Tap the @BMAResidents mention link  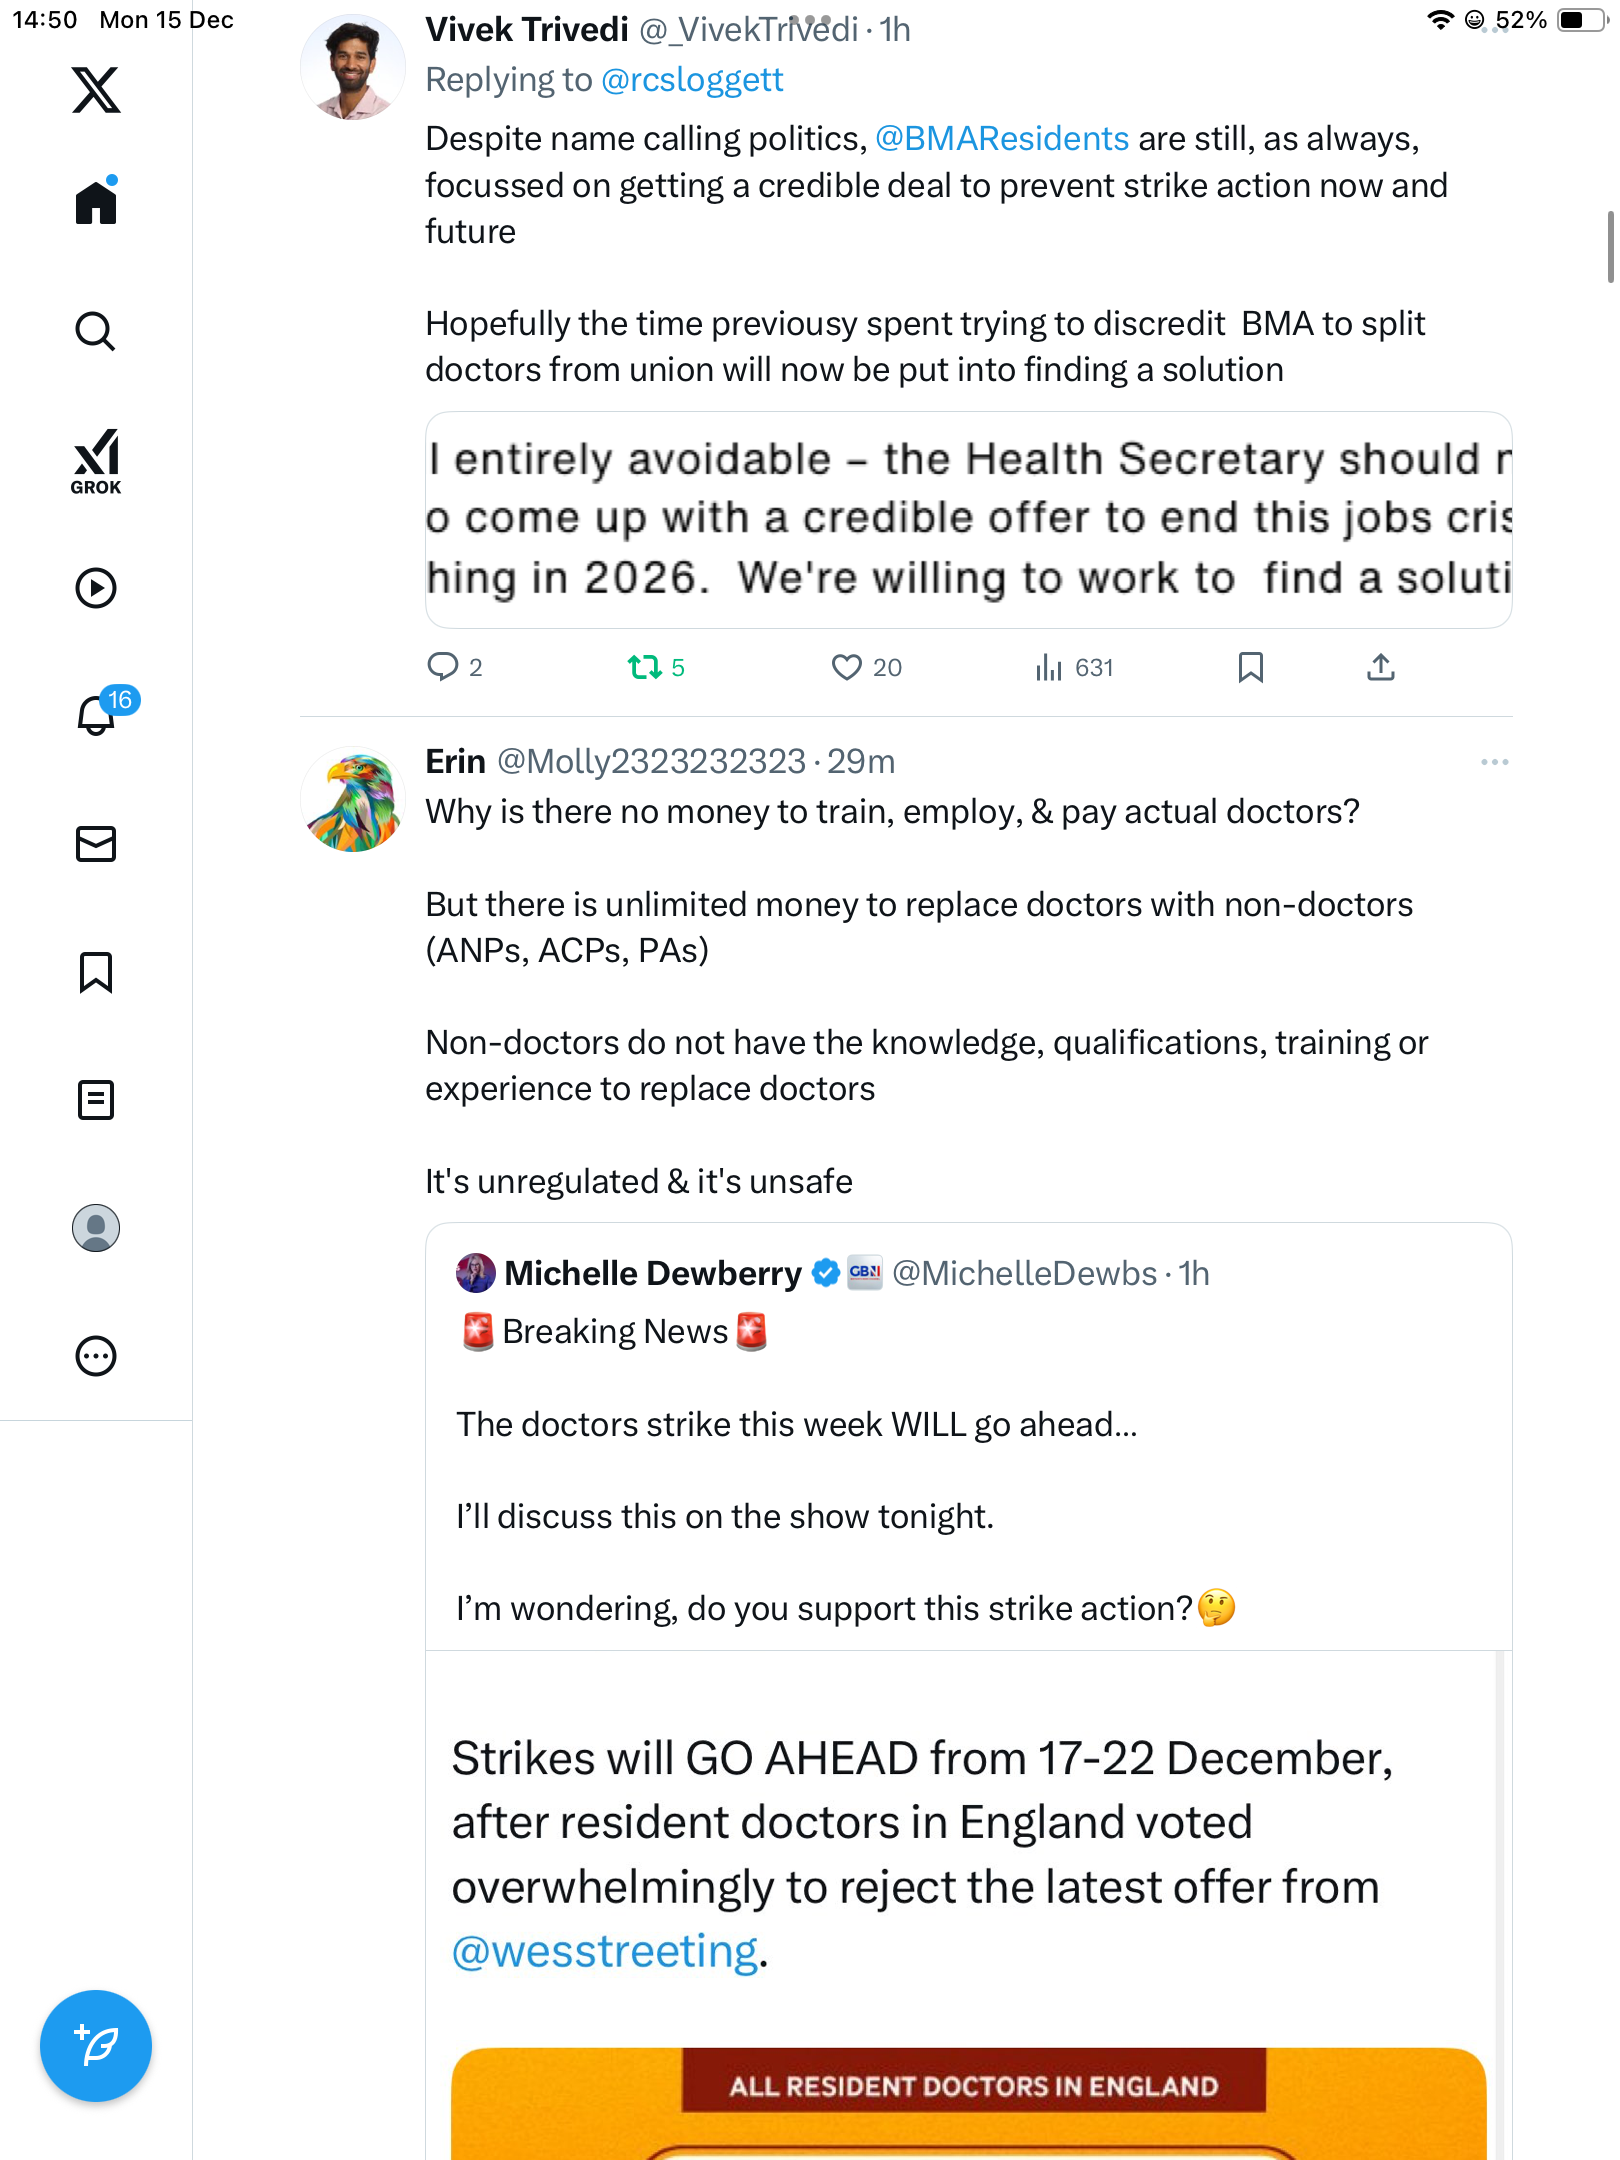pos(1001,138)
